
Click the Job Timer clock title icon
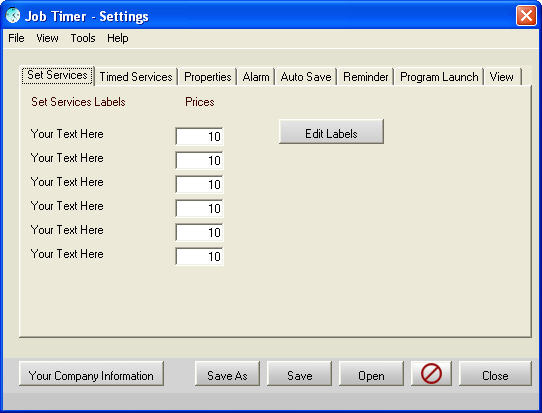tap(13, 16)
